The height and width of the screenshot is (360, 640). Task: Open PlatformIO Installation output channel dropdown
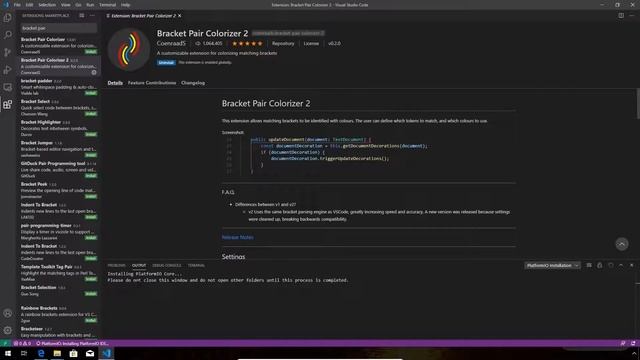pyautogui.click(x=552, y=265)
